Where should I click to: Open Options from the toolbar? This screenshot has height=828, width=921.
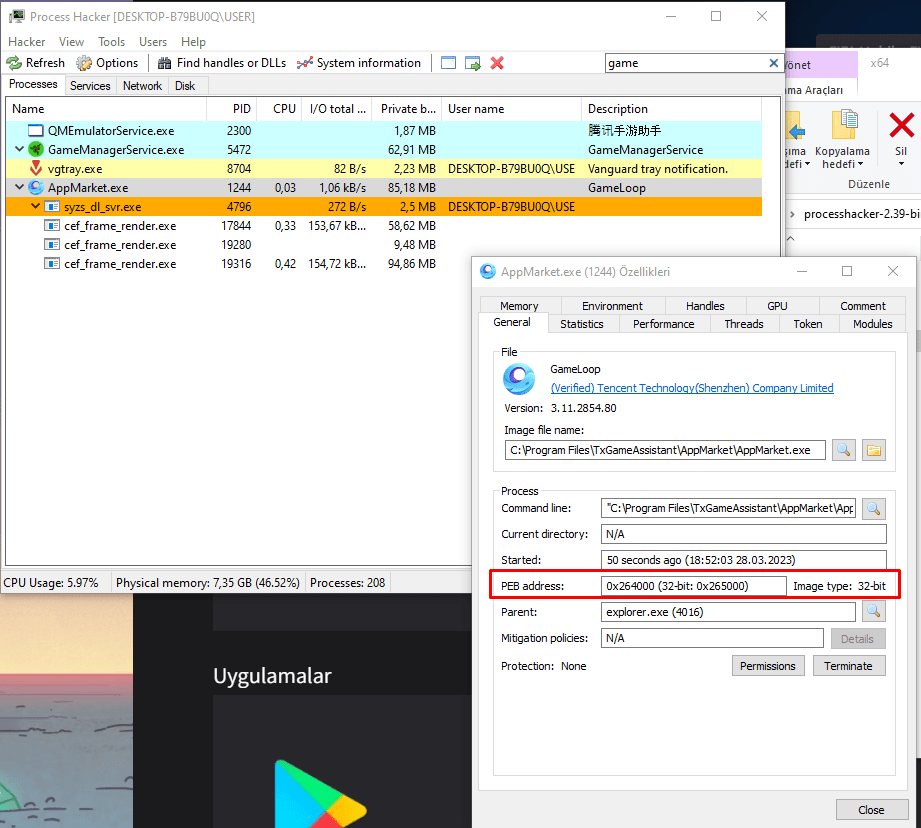click(107, 63)
